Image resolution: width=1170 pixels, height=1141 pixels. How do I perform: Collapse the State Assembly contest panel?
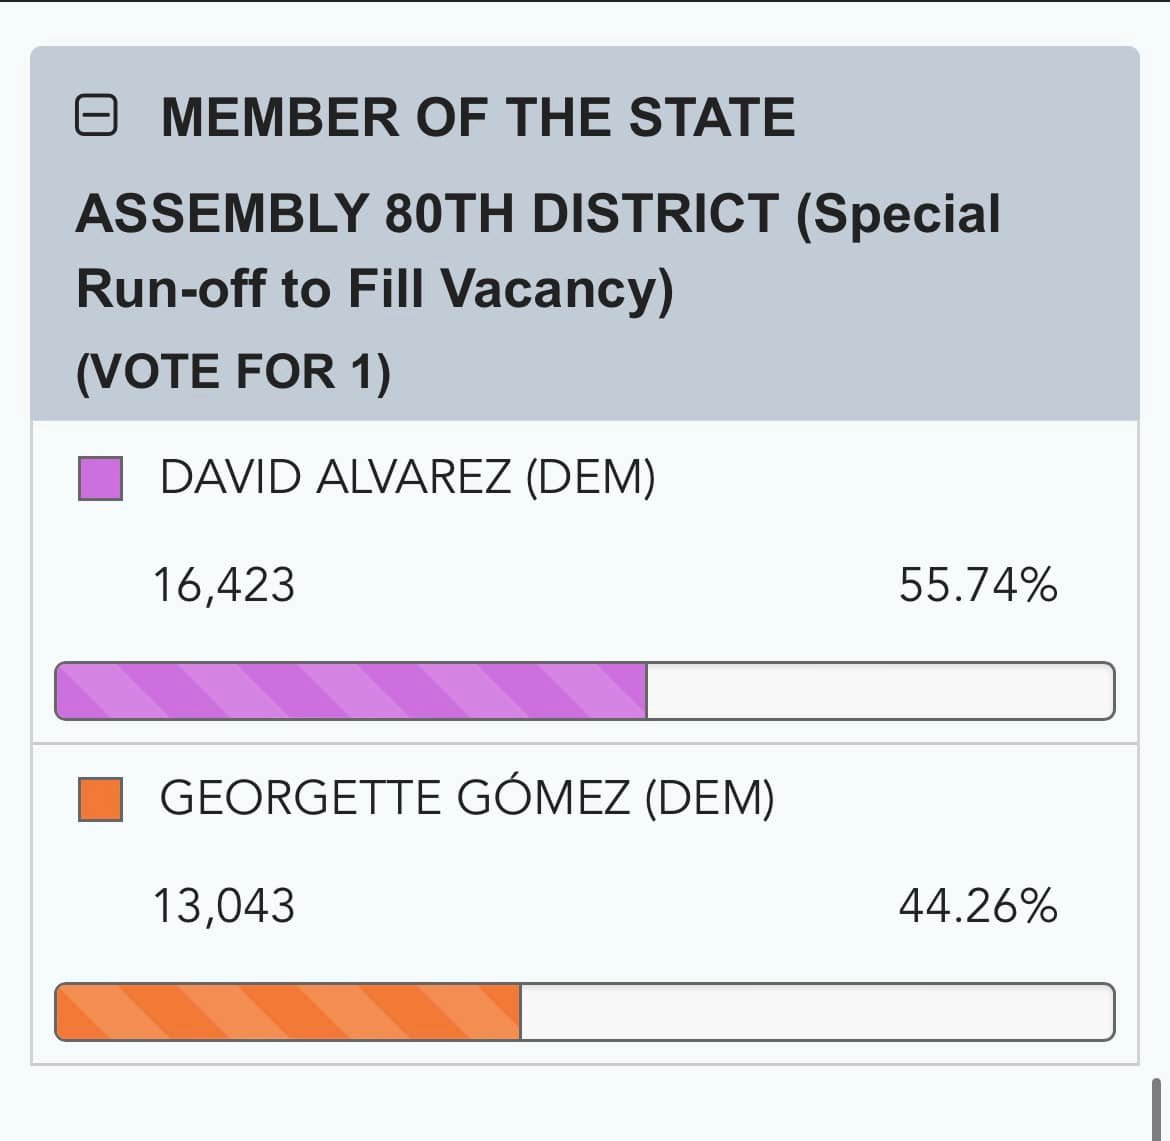(x=96, y=116)
